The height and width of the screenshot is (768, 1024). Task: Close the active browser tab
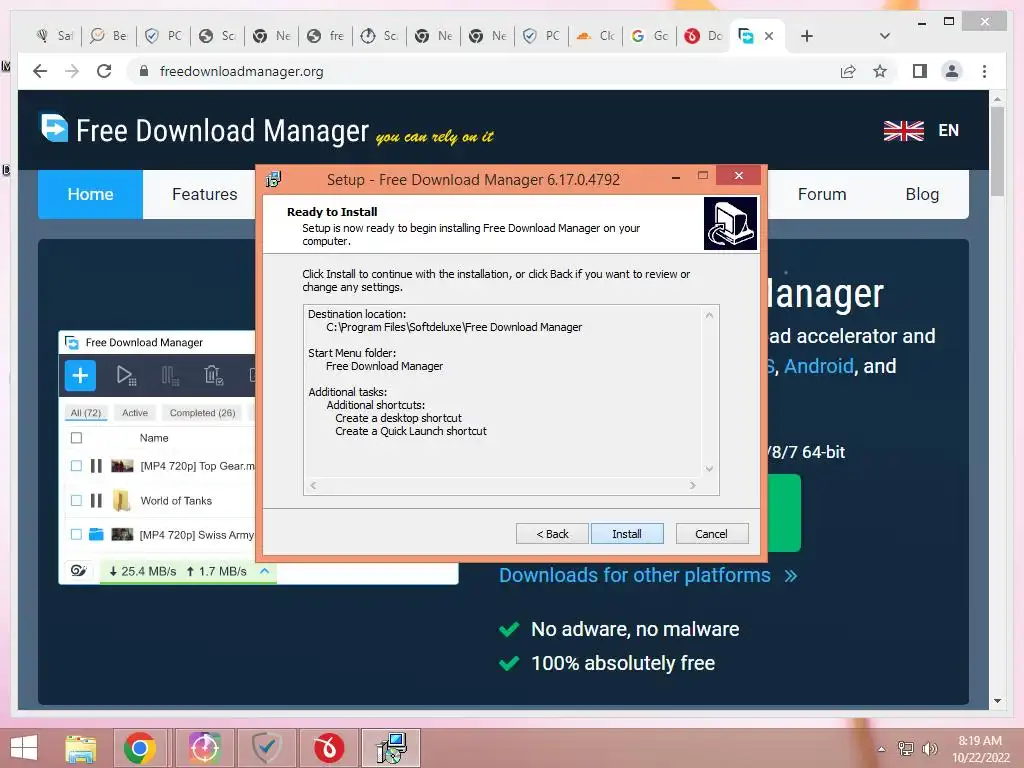[x=769, y=36]
